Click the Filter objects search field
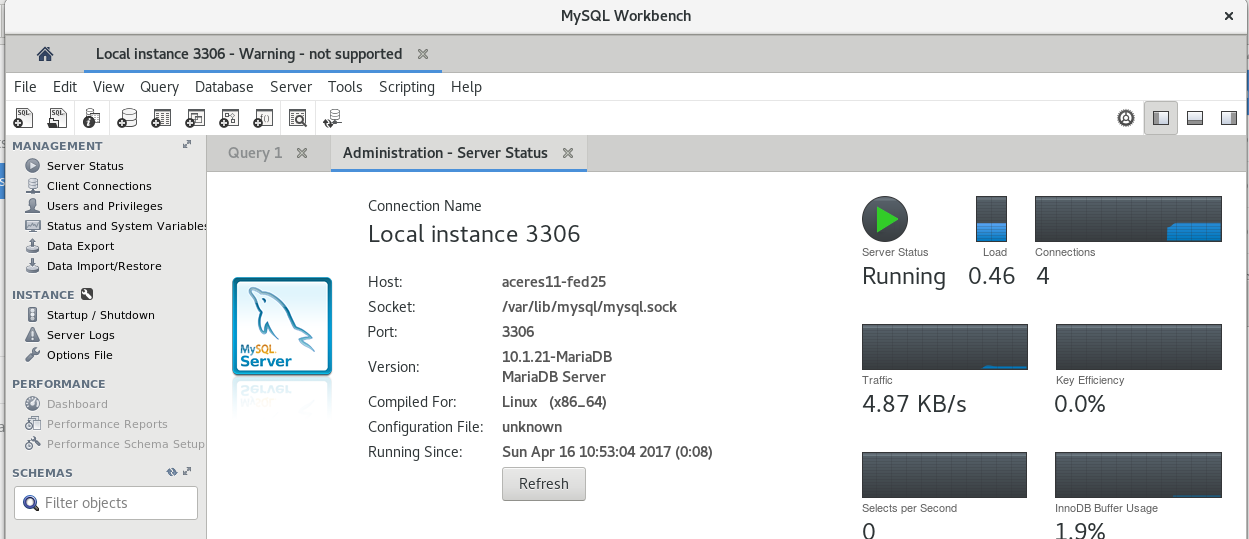Image resolution: width=1249 pixels, height=539 pixels. click(x=106, y=503)
